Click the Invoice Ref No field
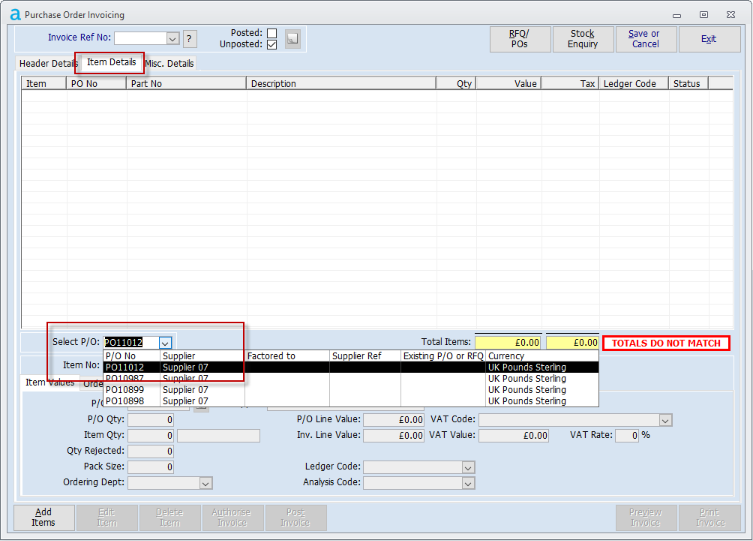The width and height of the screenshot is (753, 541). (x=141, y=38)
